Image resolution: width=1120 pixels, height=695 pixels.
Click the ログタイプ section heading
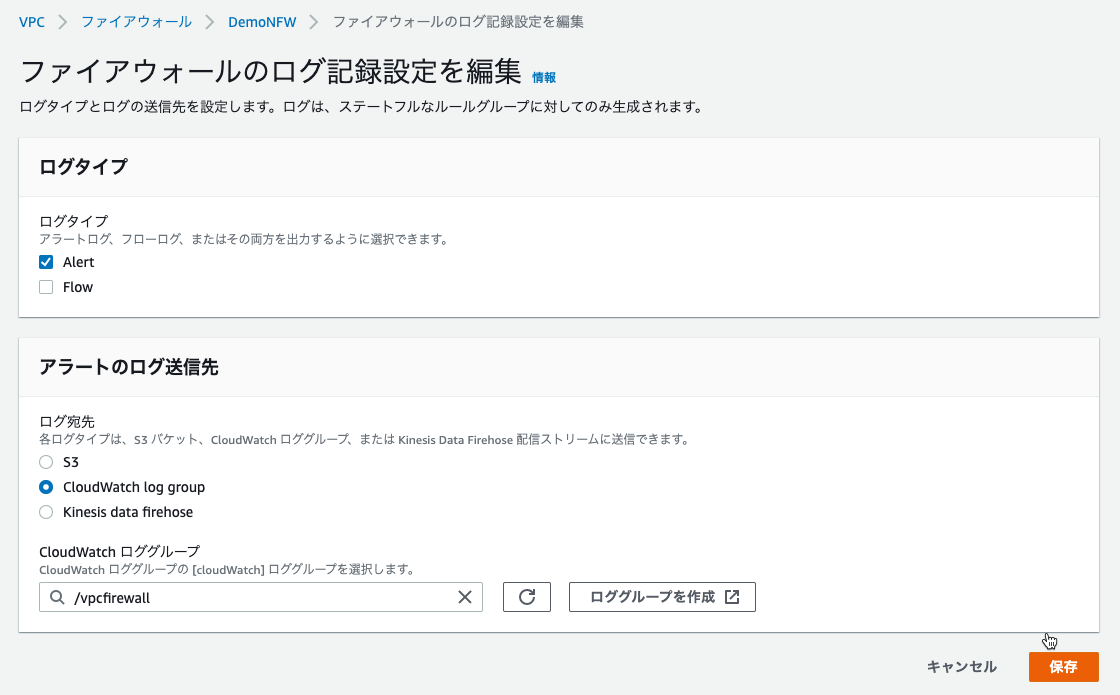point(84,166)
